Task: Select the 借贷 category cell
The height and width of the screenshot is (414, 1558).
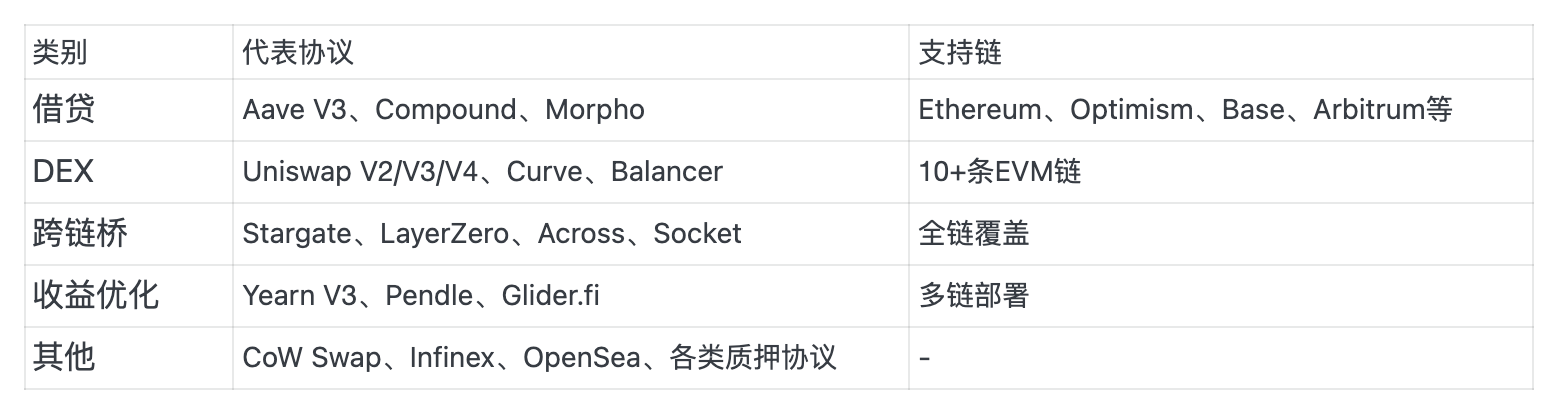Action: [64, 109]
